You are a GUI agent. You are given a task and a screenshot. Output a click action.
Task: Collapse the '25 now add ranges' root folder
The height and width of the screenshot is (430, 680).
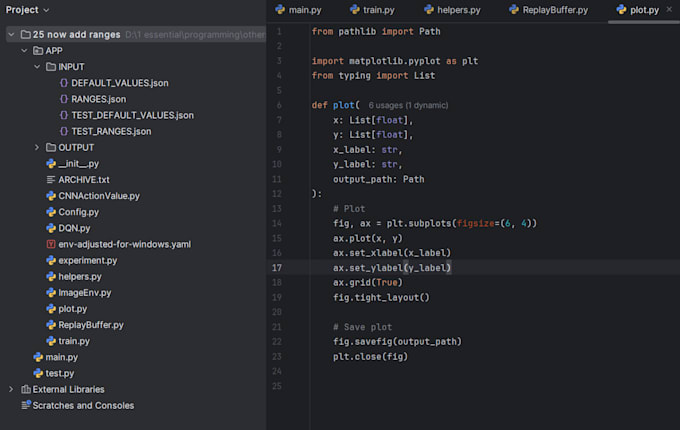[x=11, y=34]
